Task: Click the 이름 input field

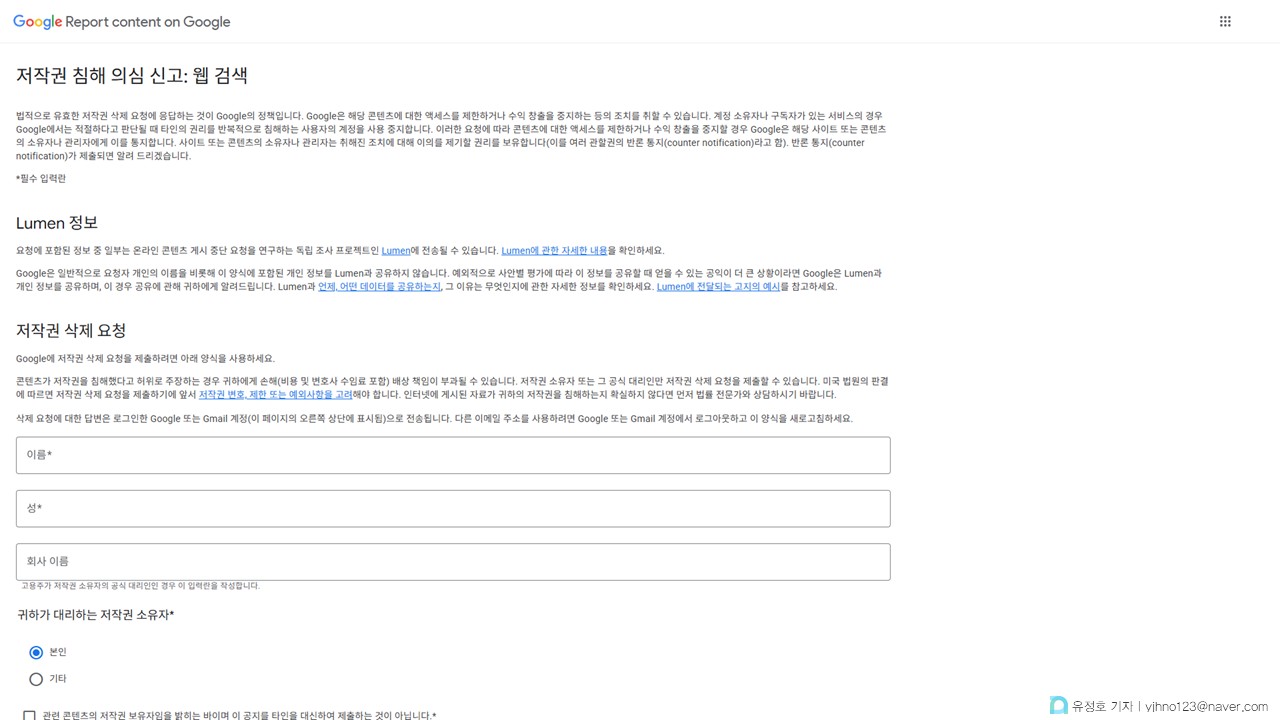Action: point(453,455)
